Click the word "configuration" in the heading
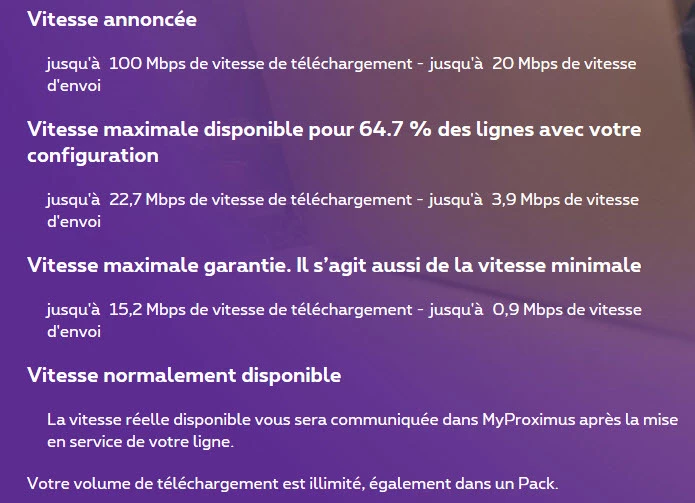Screen dimensions: 695x503 (x=93, y=156)
